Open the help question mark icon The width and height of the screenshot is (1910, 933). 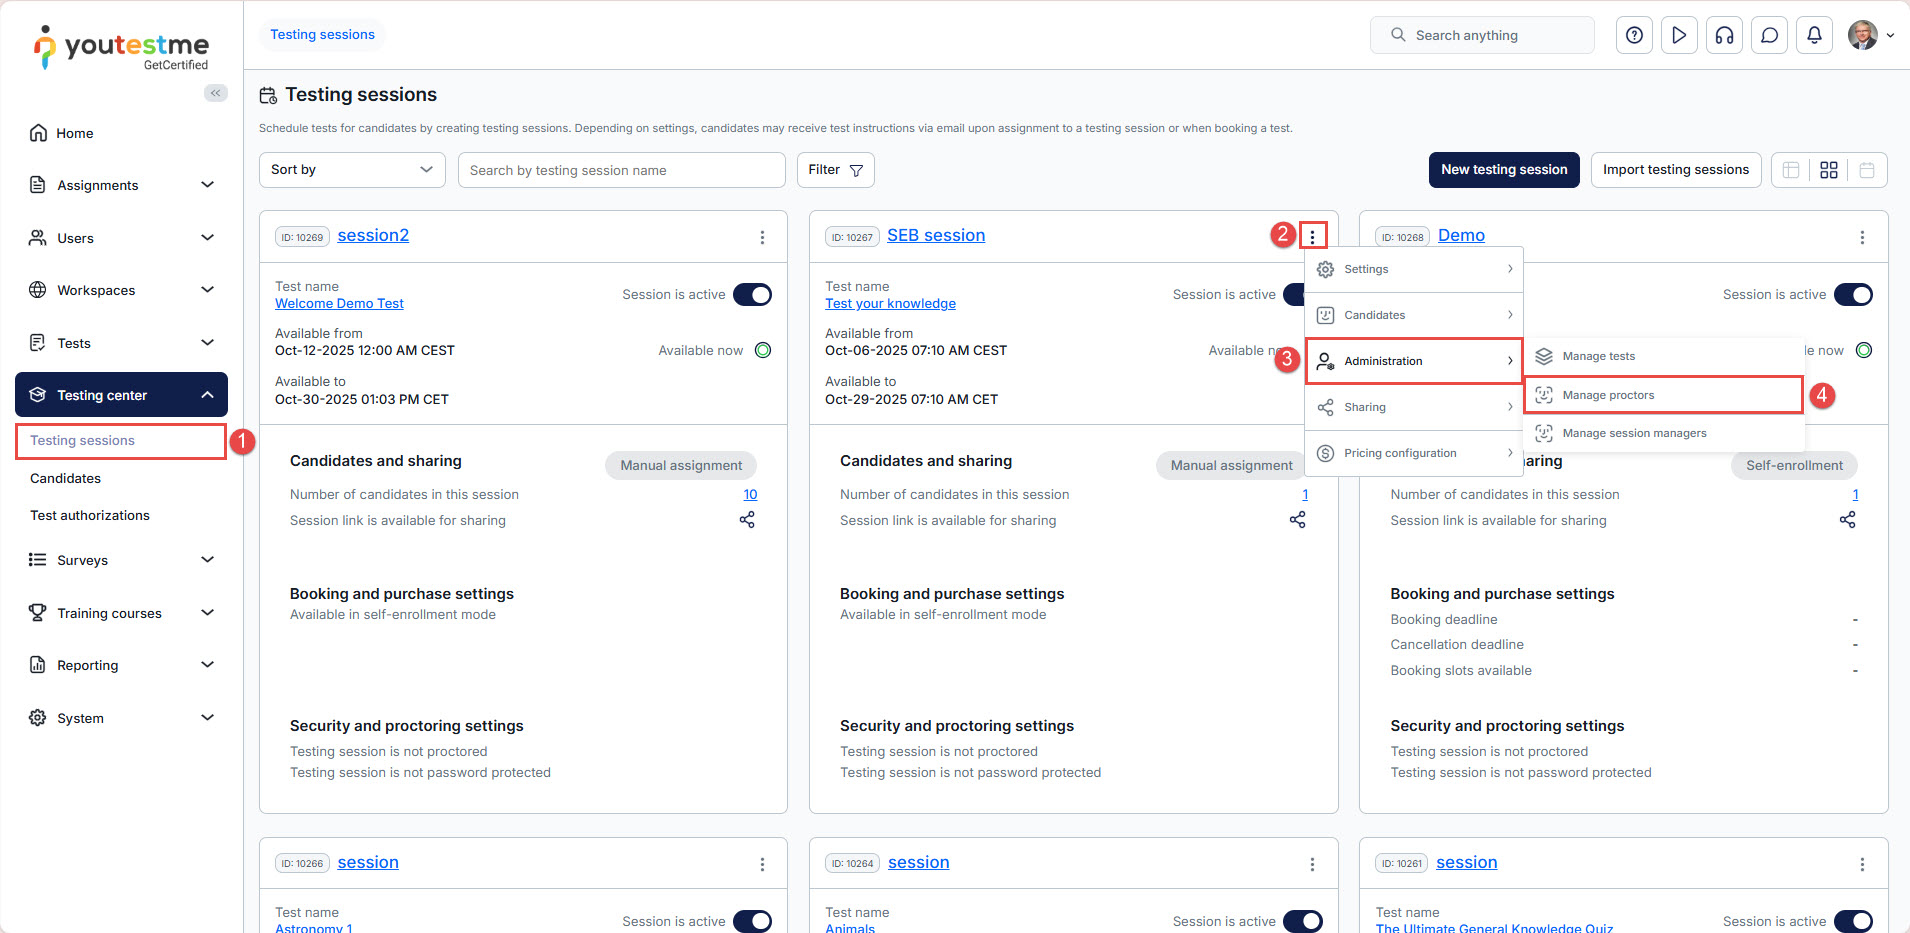click(1634, 35)
